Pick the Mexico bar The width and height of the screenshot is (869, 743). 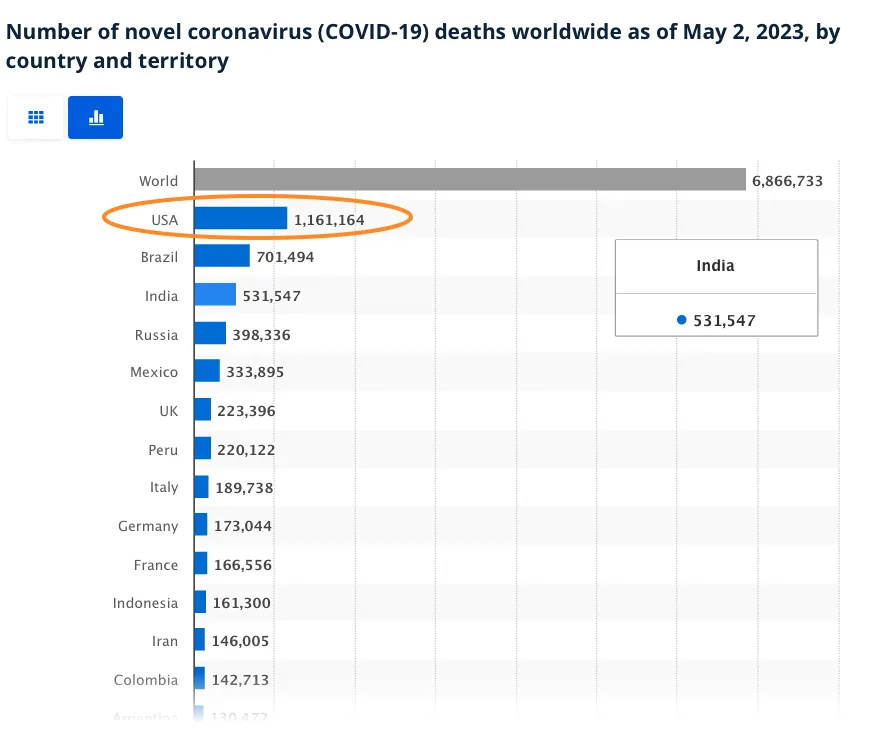pyautogui.click(x=207, y=372)
